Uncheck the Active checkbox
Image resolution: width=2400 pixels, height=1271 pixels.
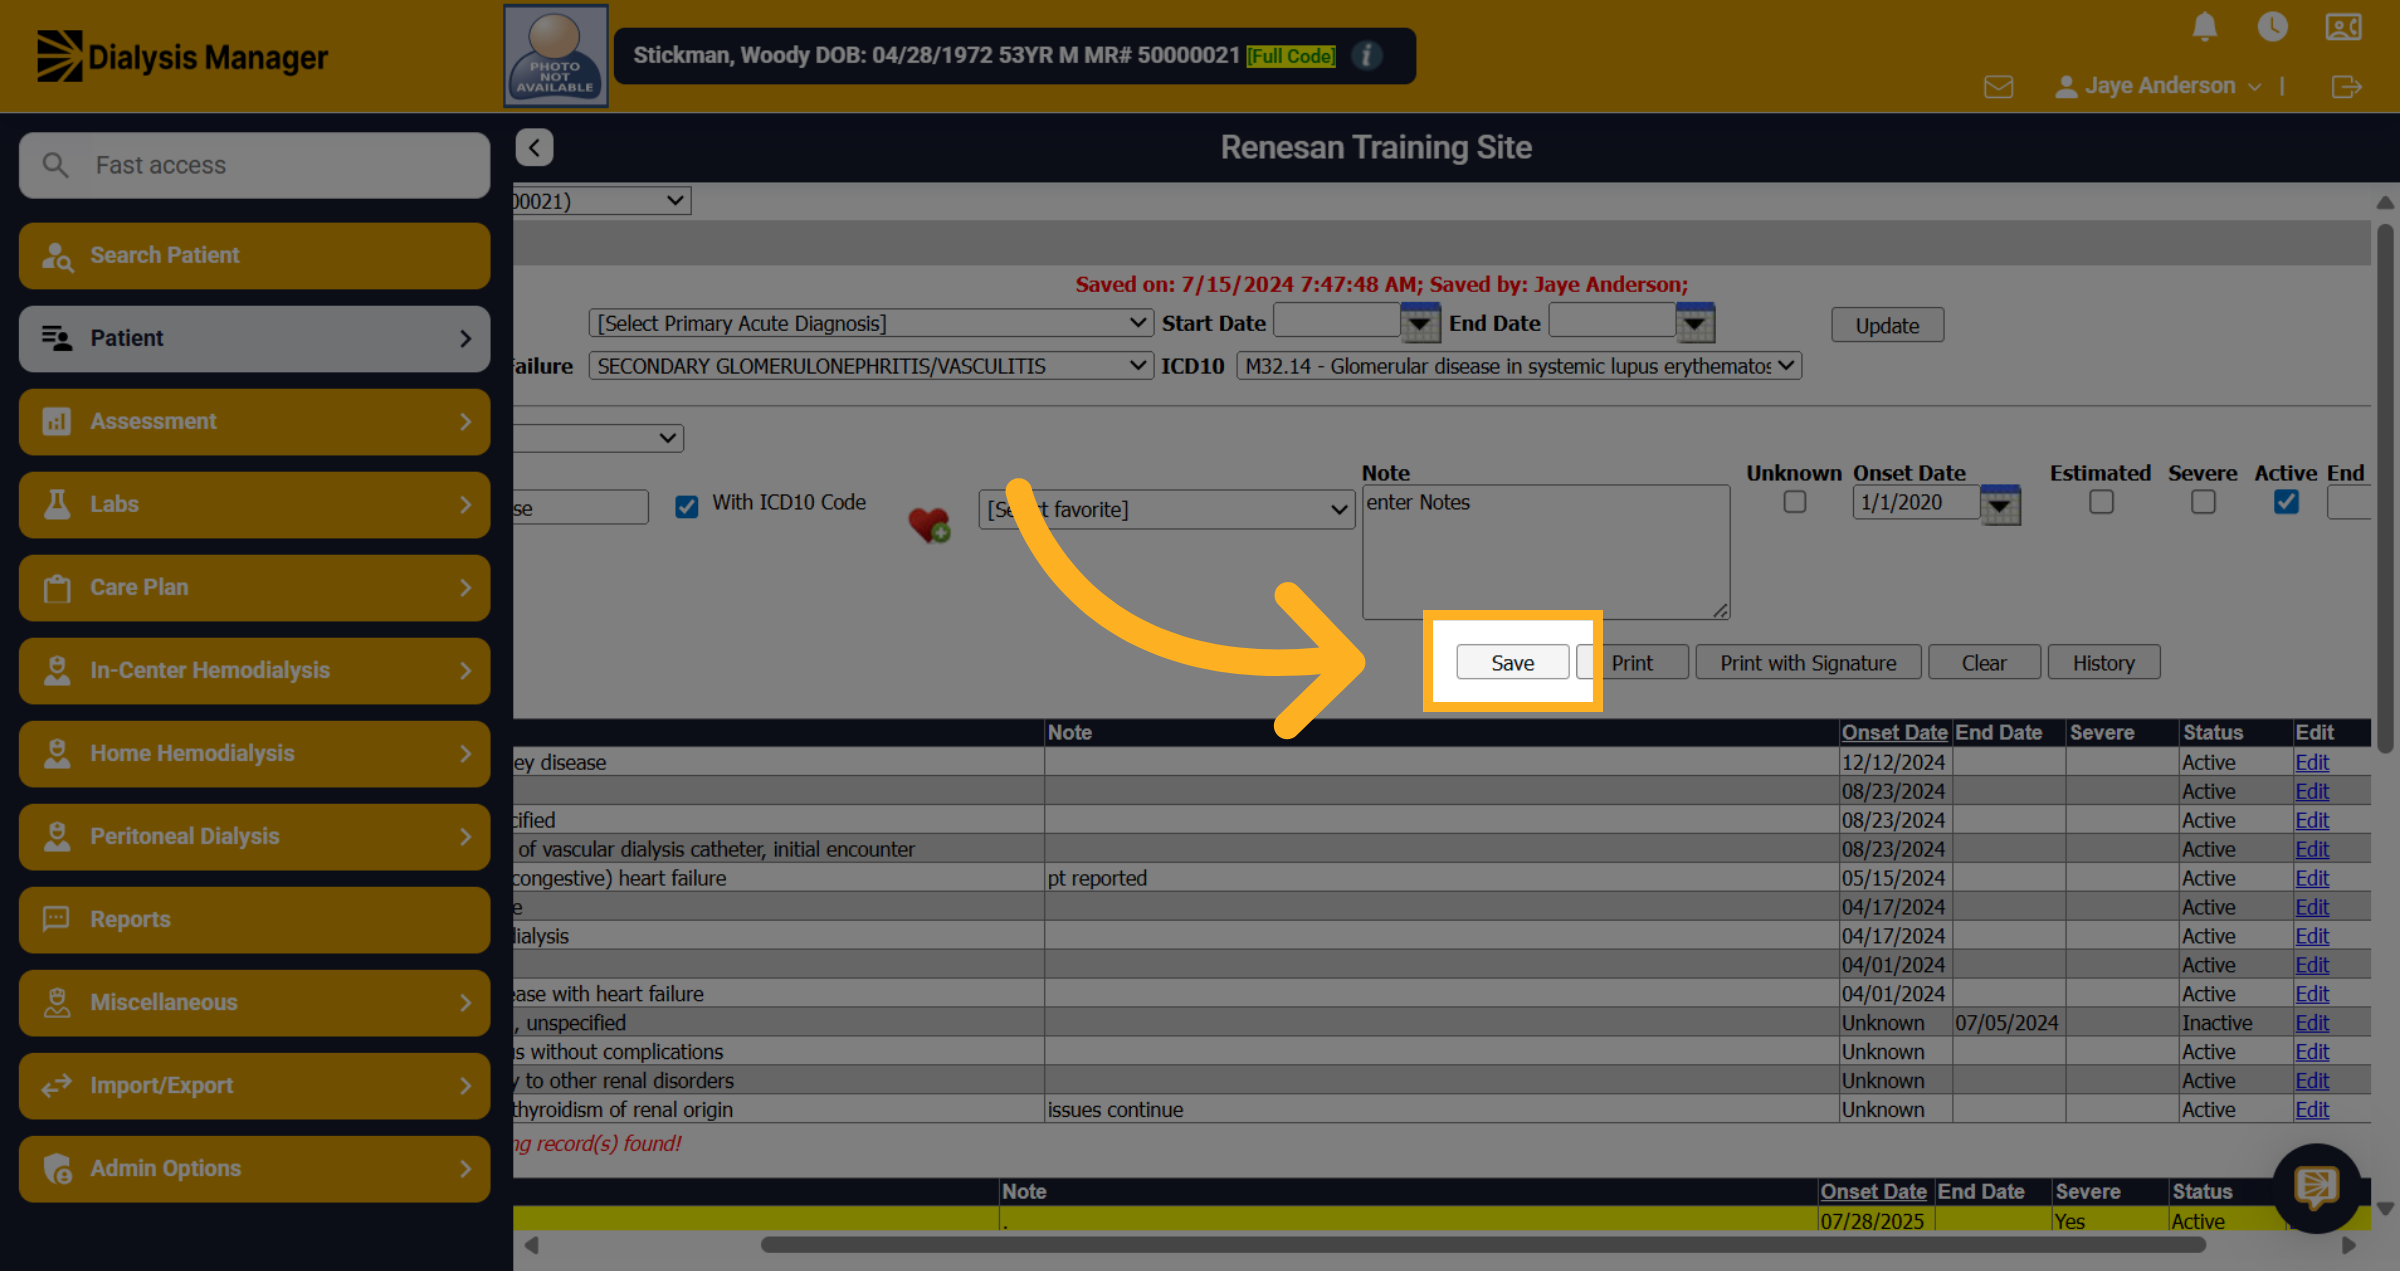click(2286, 502)
